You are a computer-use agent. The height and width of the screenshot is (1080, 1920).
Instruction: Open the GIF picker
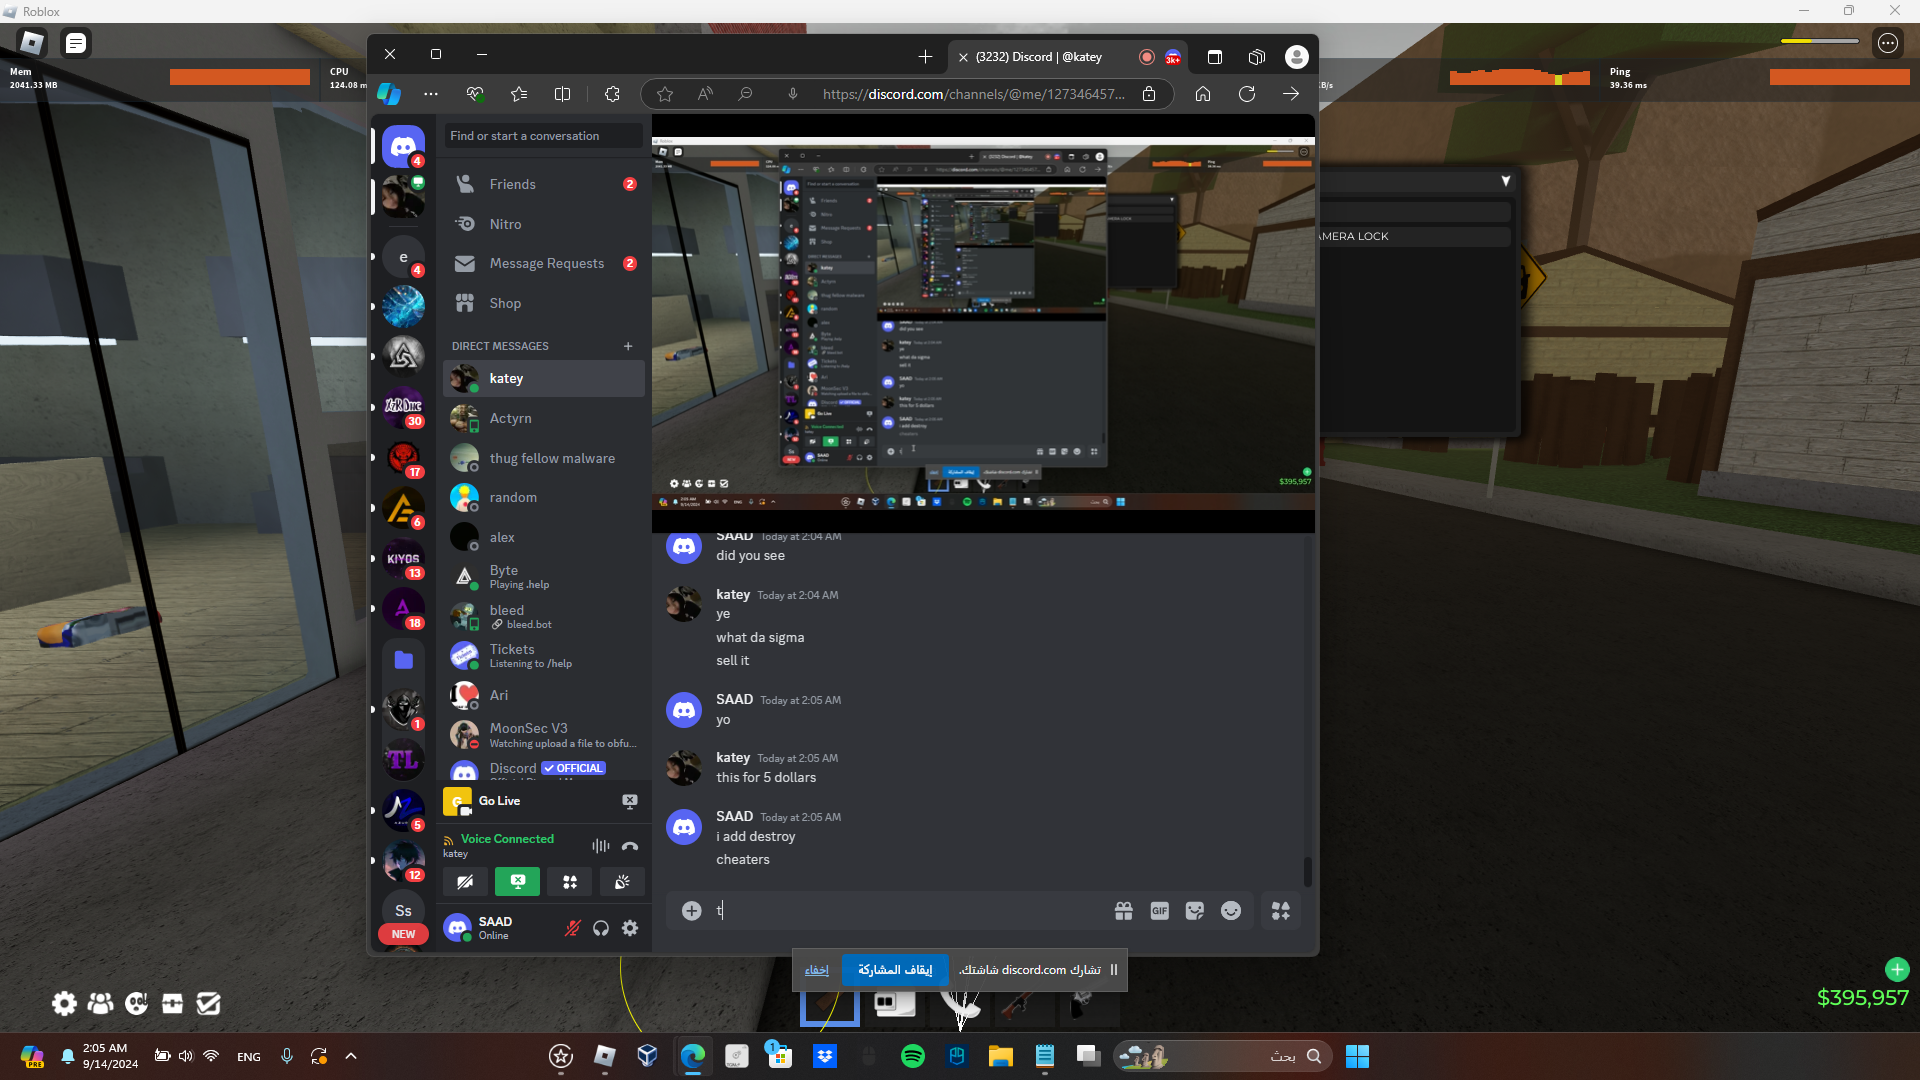[1160, 911]
